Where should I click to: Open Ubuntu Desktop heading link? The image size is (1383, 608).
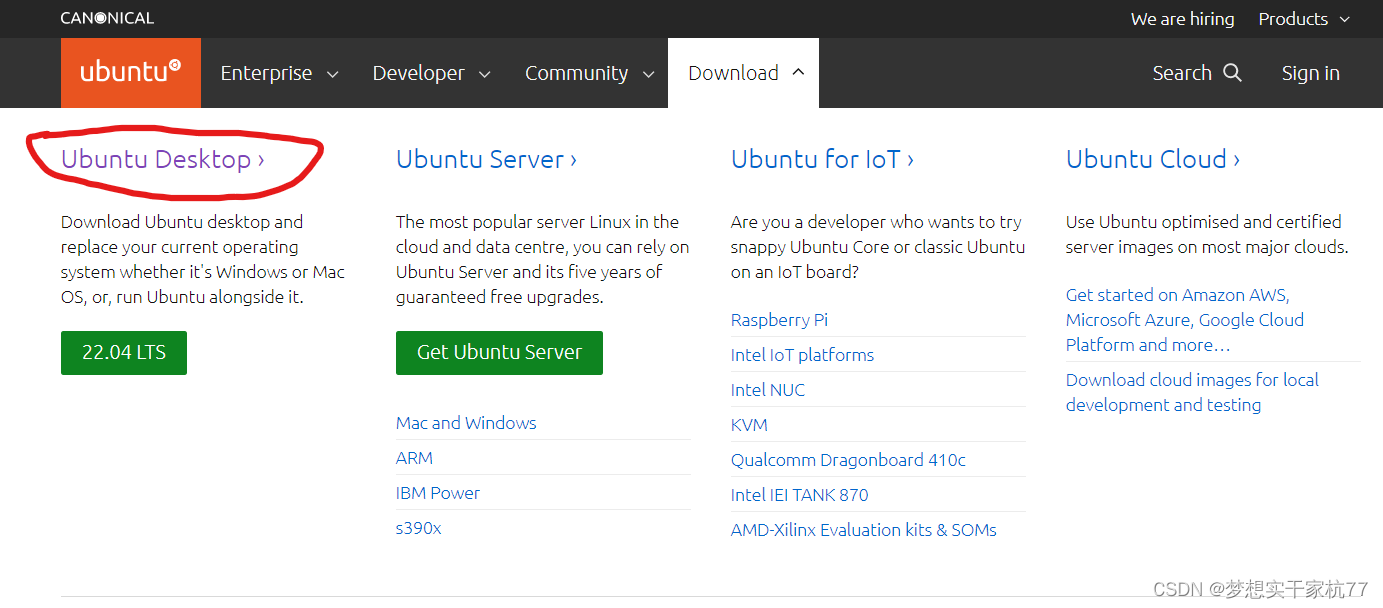(x=163, y=159)
